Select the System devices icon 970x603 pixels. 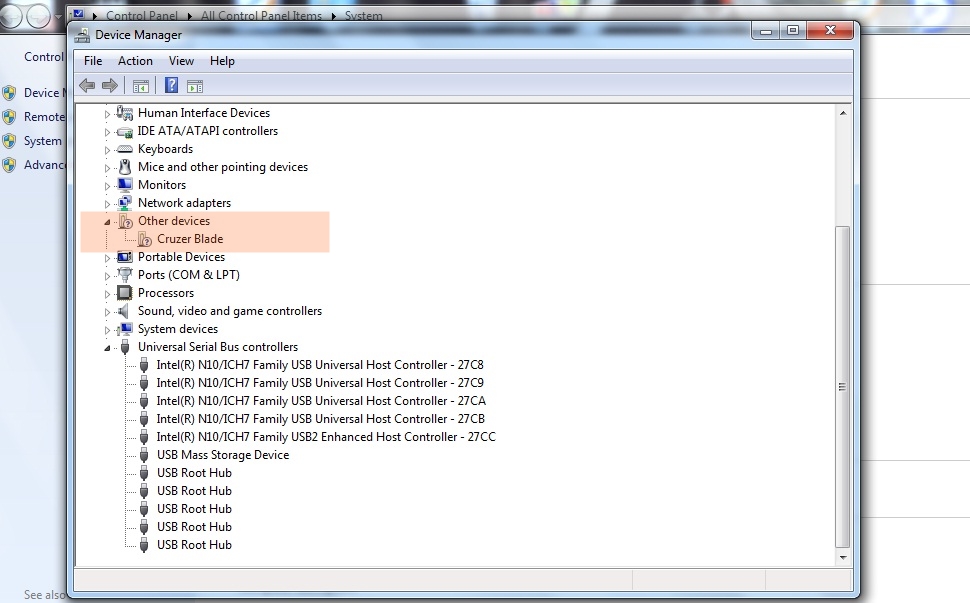(124, 328)
